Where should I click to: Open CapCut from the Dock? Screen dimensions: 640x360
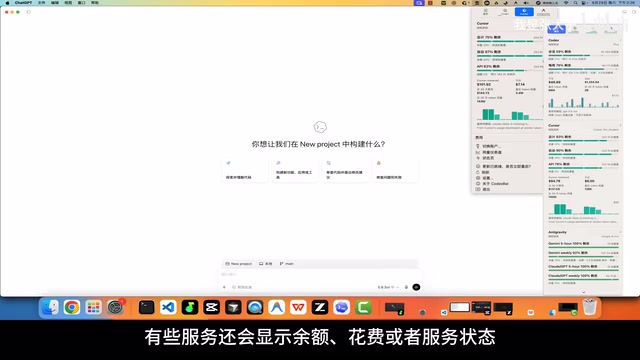pyautogui.click(x=211, y=307)
